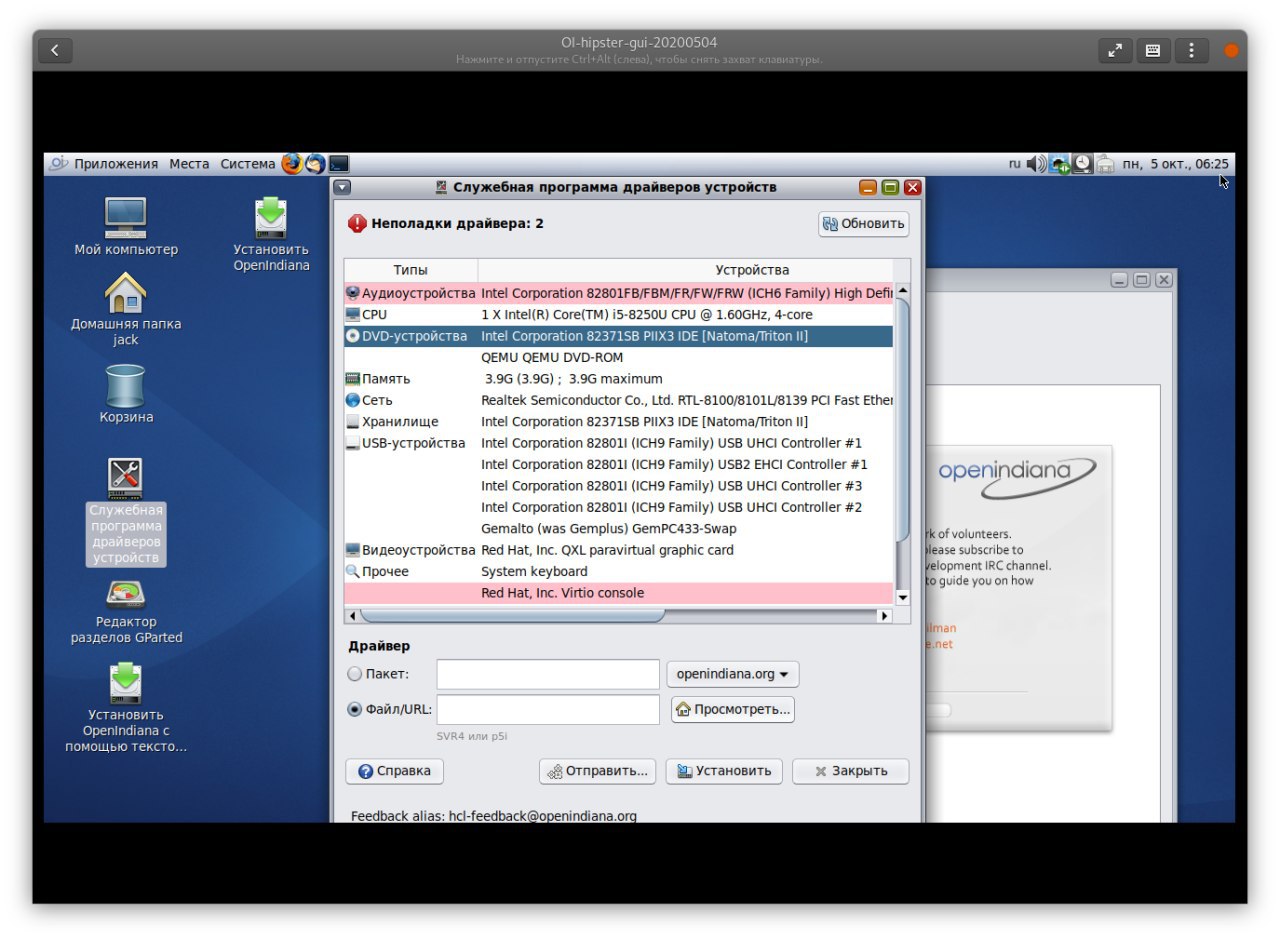Choose the Файл/URL radio button
The height and width of the screenshot is (939, 1280).
tap(354, 709)
